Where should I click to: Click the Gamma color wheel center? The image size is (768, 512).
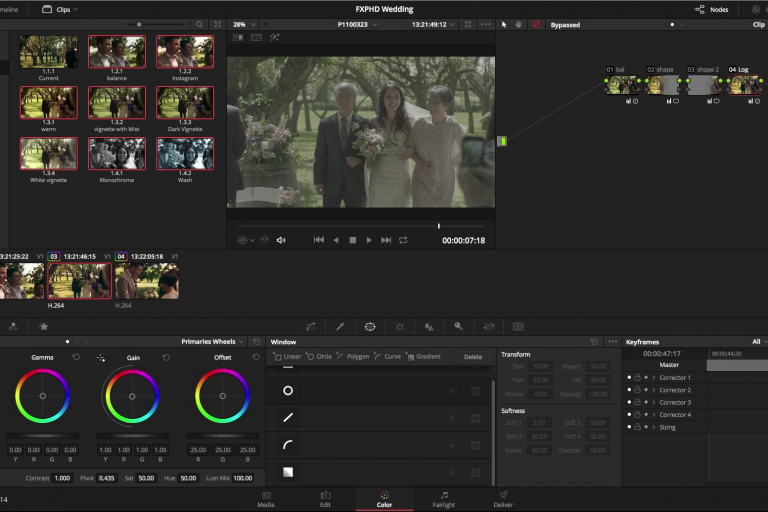click(x=43, y=396)
